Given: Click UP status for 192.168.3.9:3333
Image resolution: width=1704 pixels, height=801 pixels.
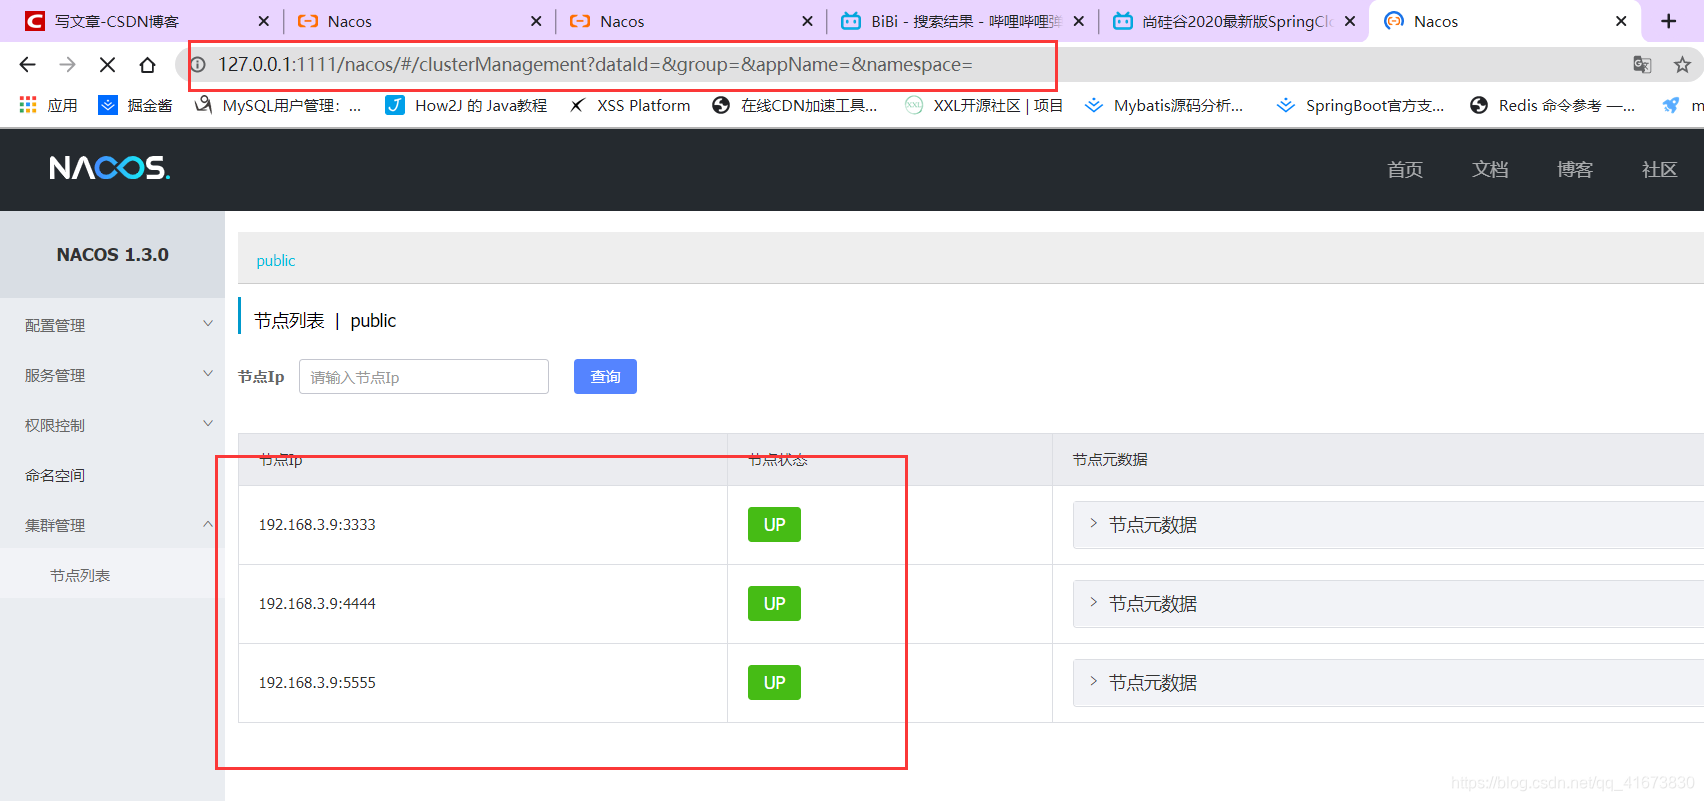Looking at the screenshot, I should click(774, 525).
